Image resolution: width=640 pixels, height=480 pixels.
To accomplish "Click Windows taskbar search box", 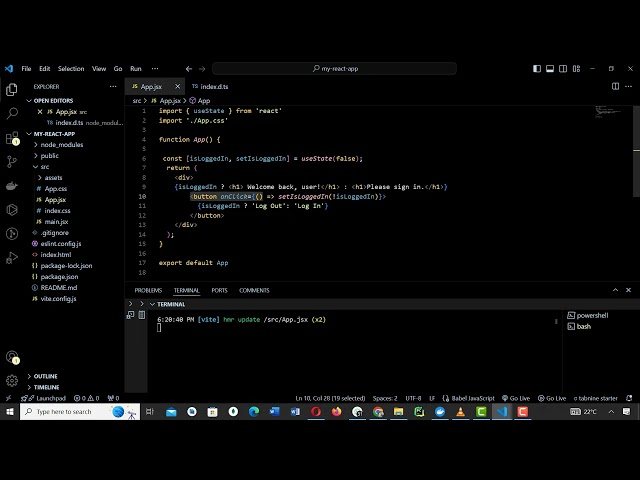I will 80,411.
